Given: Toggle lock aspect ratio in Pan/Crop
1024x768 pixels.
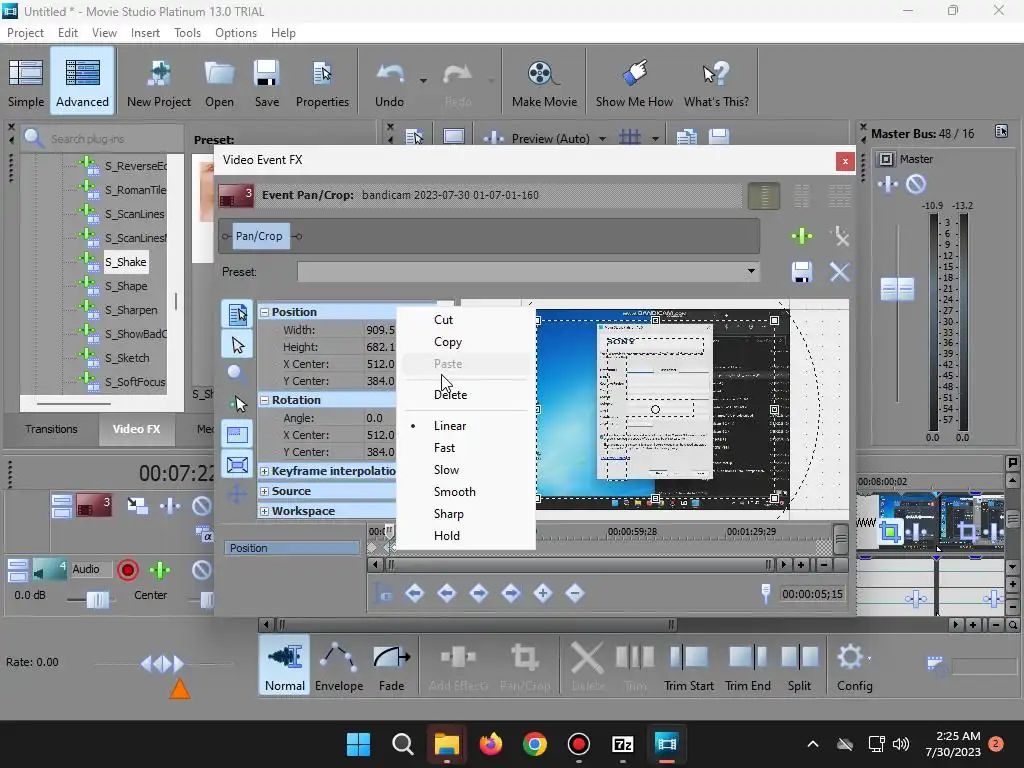Looking at the screenshot, I should [238, 434].
